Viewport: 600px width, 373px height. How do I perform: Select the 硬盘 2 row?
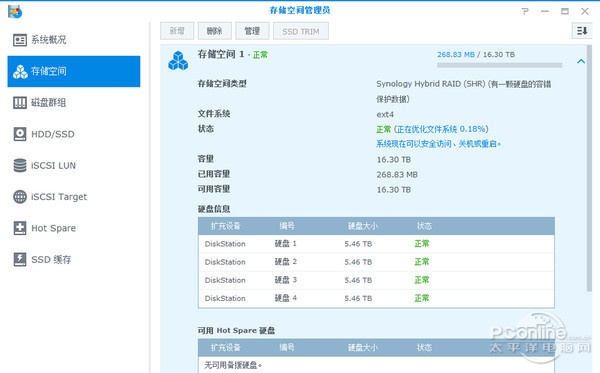[x=376, y=262]
